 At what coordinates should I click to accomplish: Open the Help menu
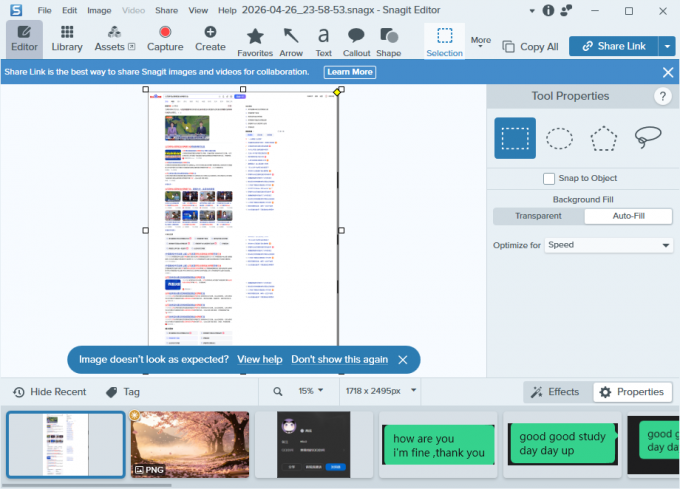point(227,10)
